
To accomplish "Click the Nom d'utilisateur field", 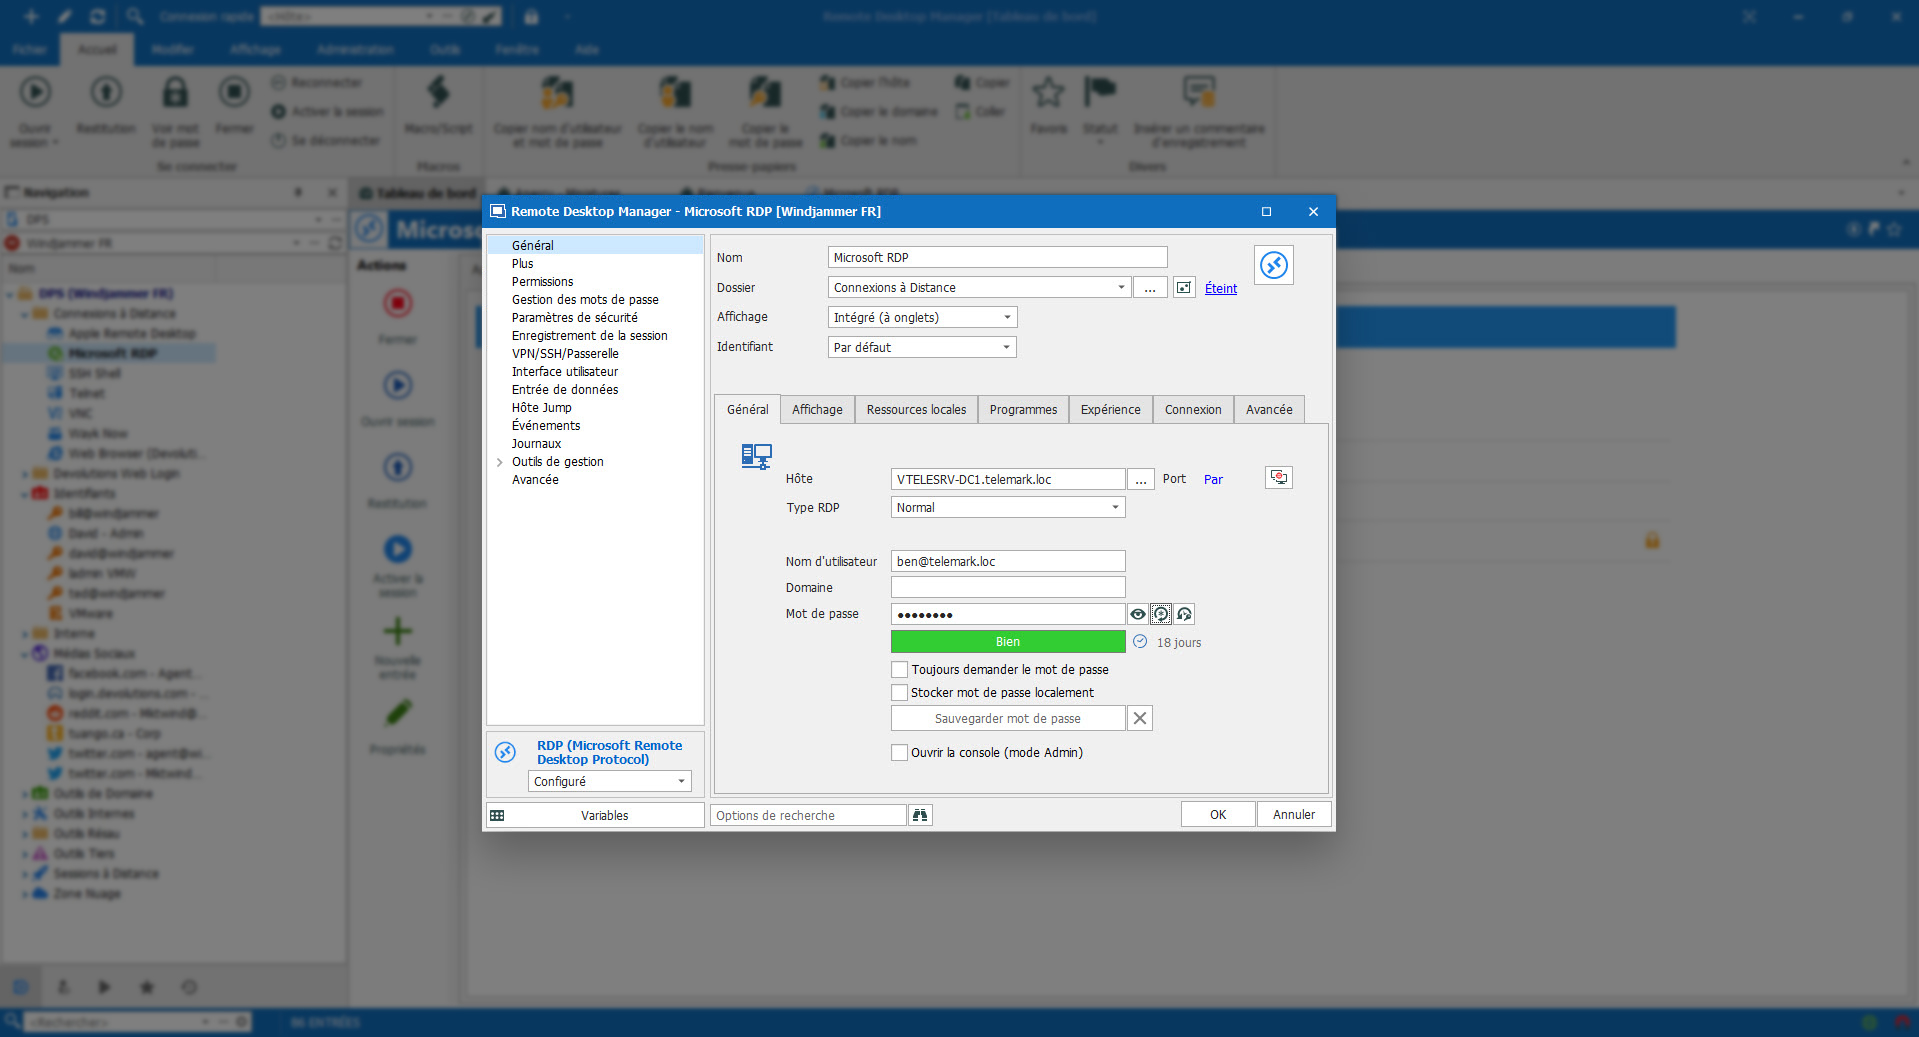I will (x=1008, y=562).
